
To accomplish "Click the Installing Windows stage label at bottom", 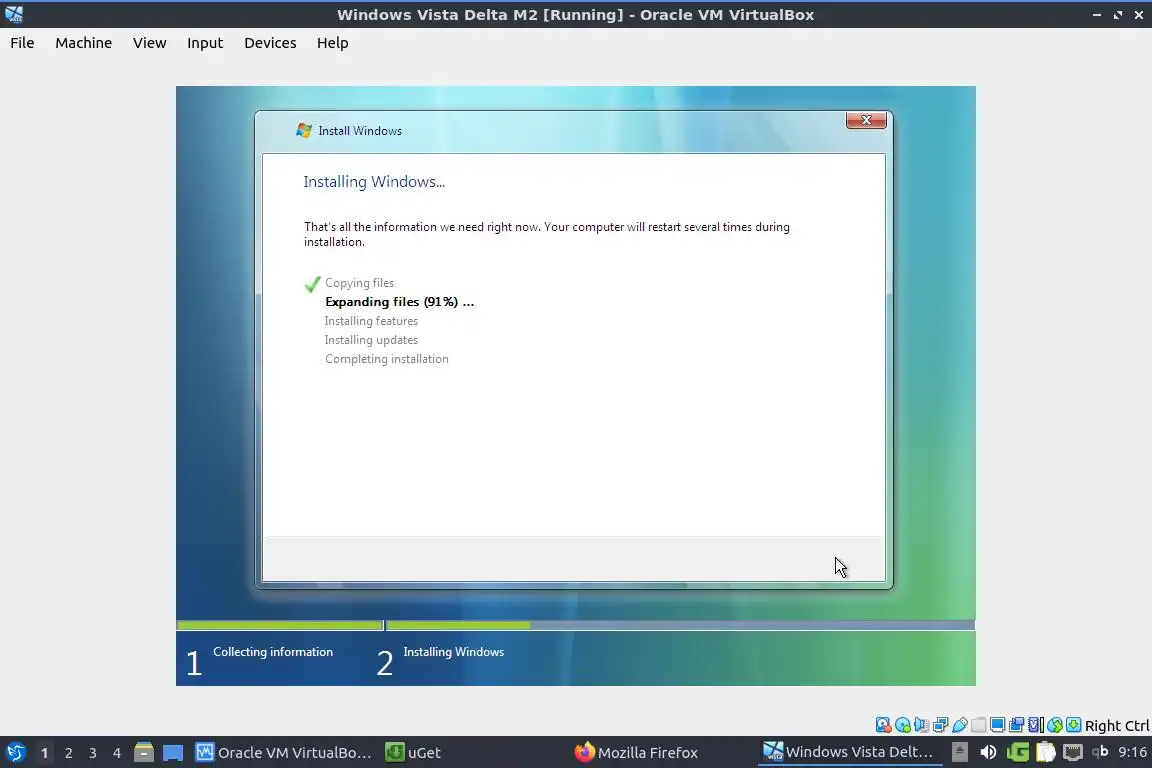I will pyautogui.click(x=453, y=652).
